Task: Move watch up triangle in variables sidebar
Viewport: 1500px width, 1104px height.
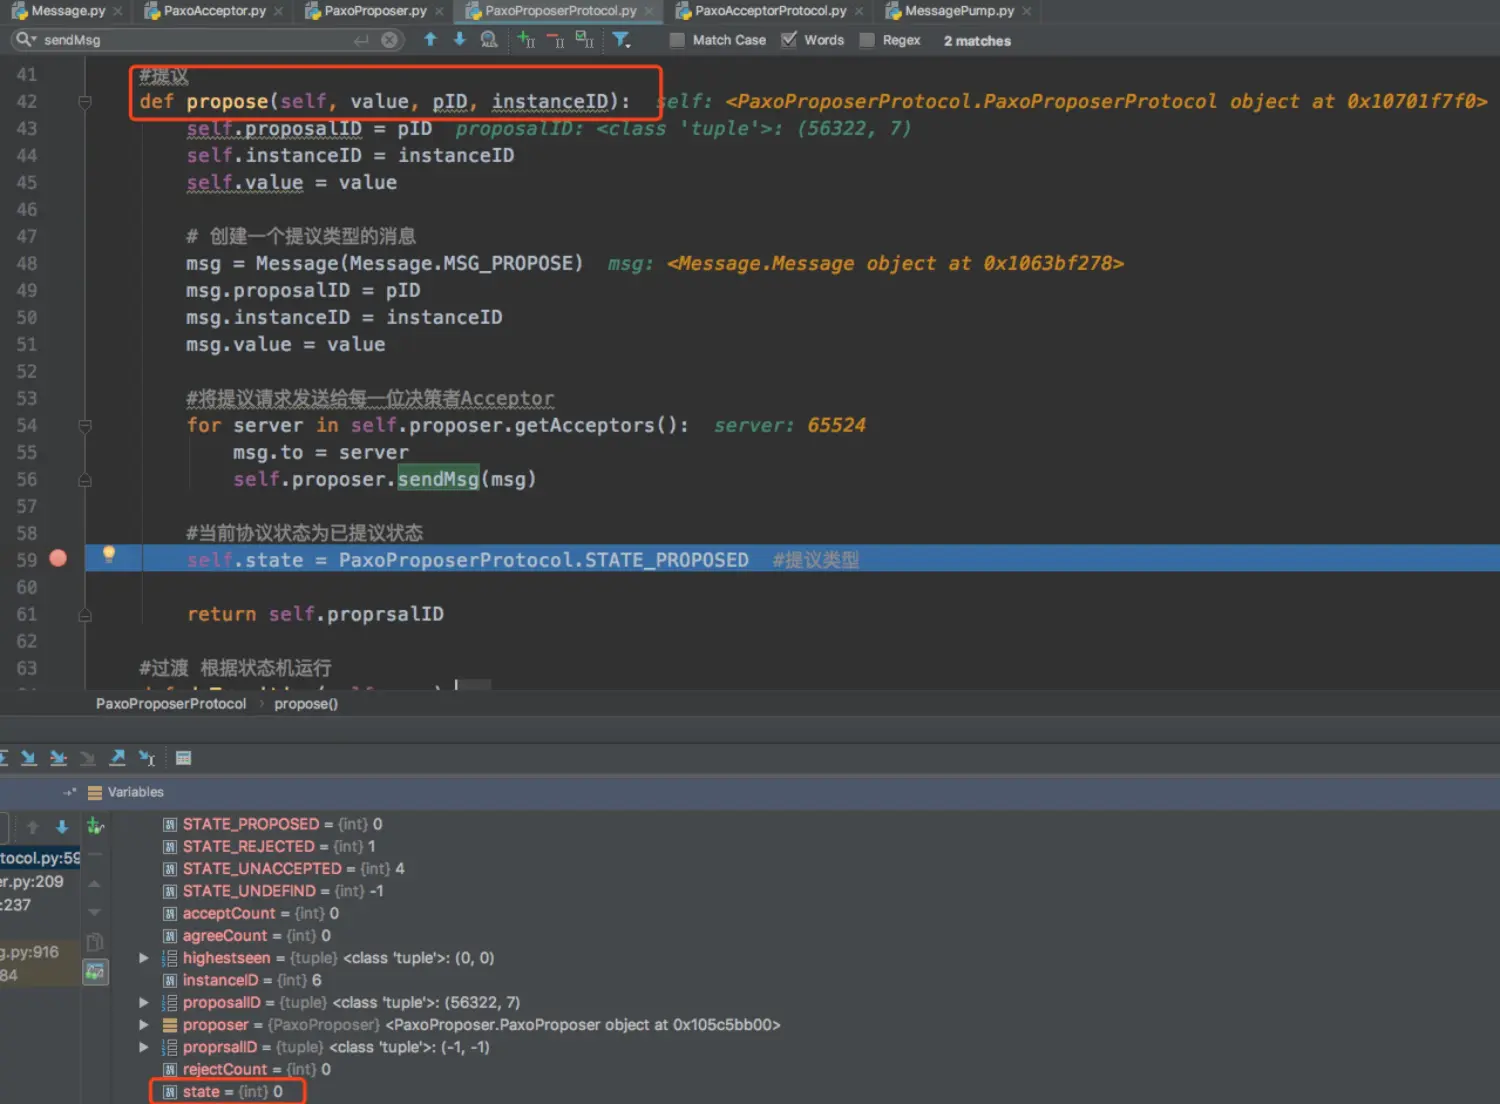Action: tap(95, 884)
